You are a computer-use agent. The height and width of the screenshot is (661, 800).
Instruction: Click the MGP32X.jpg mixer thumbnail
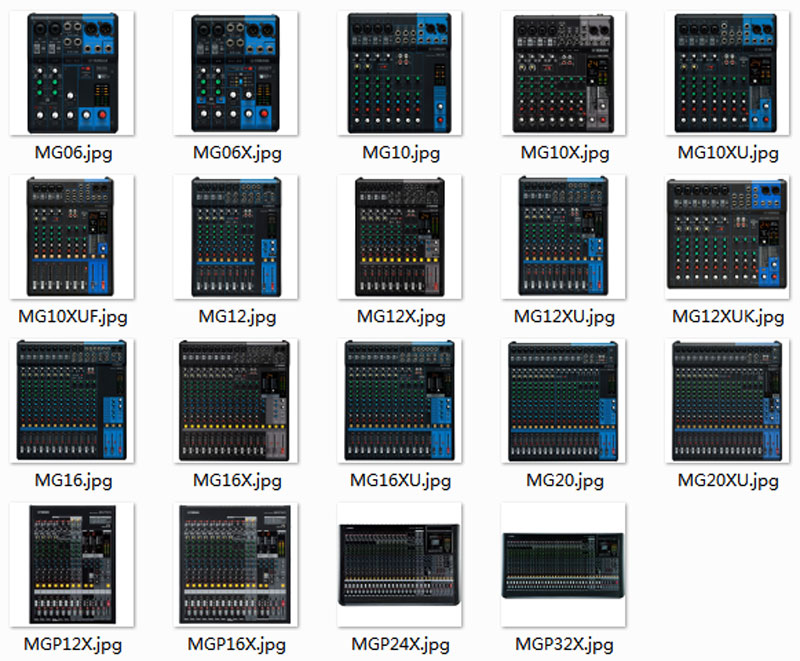pos(564,565)
